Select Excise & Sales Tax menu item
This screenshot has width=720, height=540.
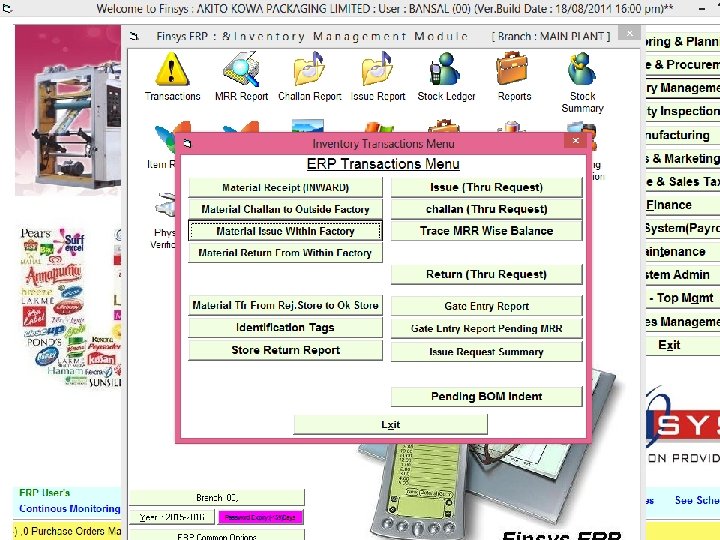[x=683, y=182]
